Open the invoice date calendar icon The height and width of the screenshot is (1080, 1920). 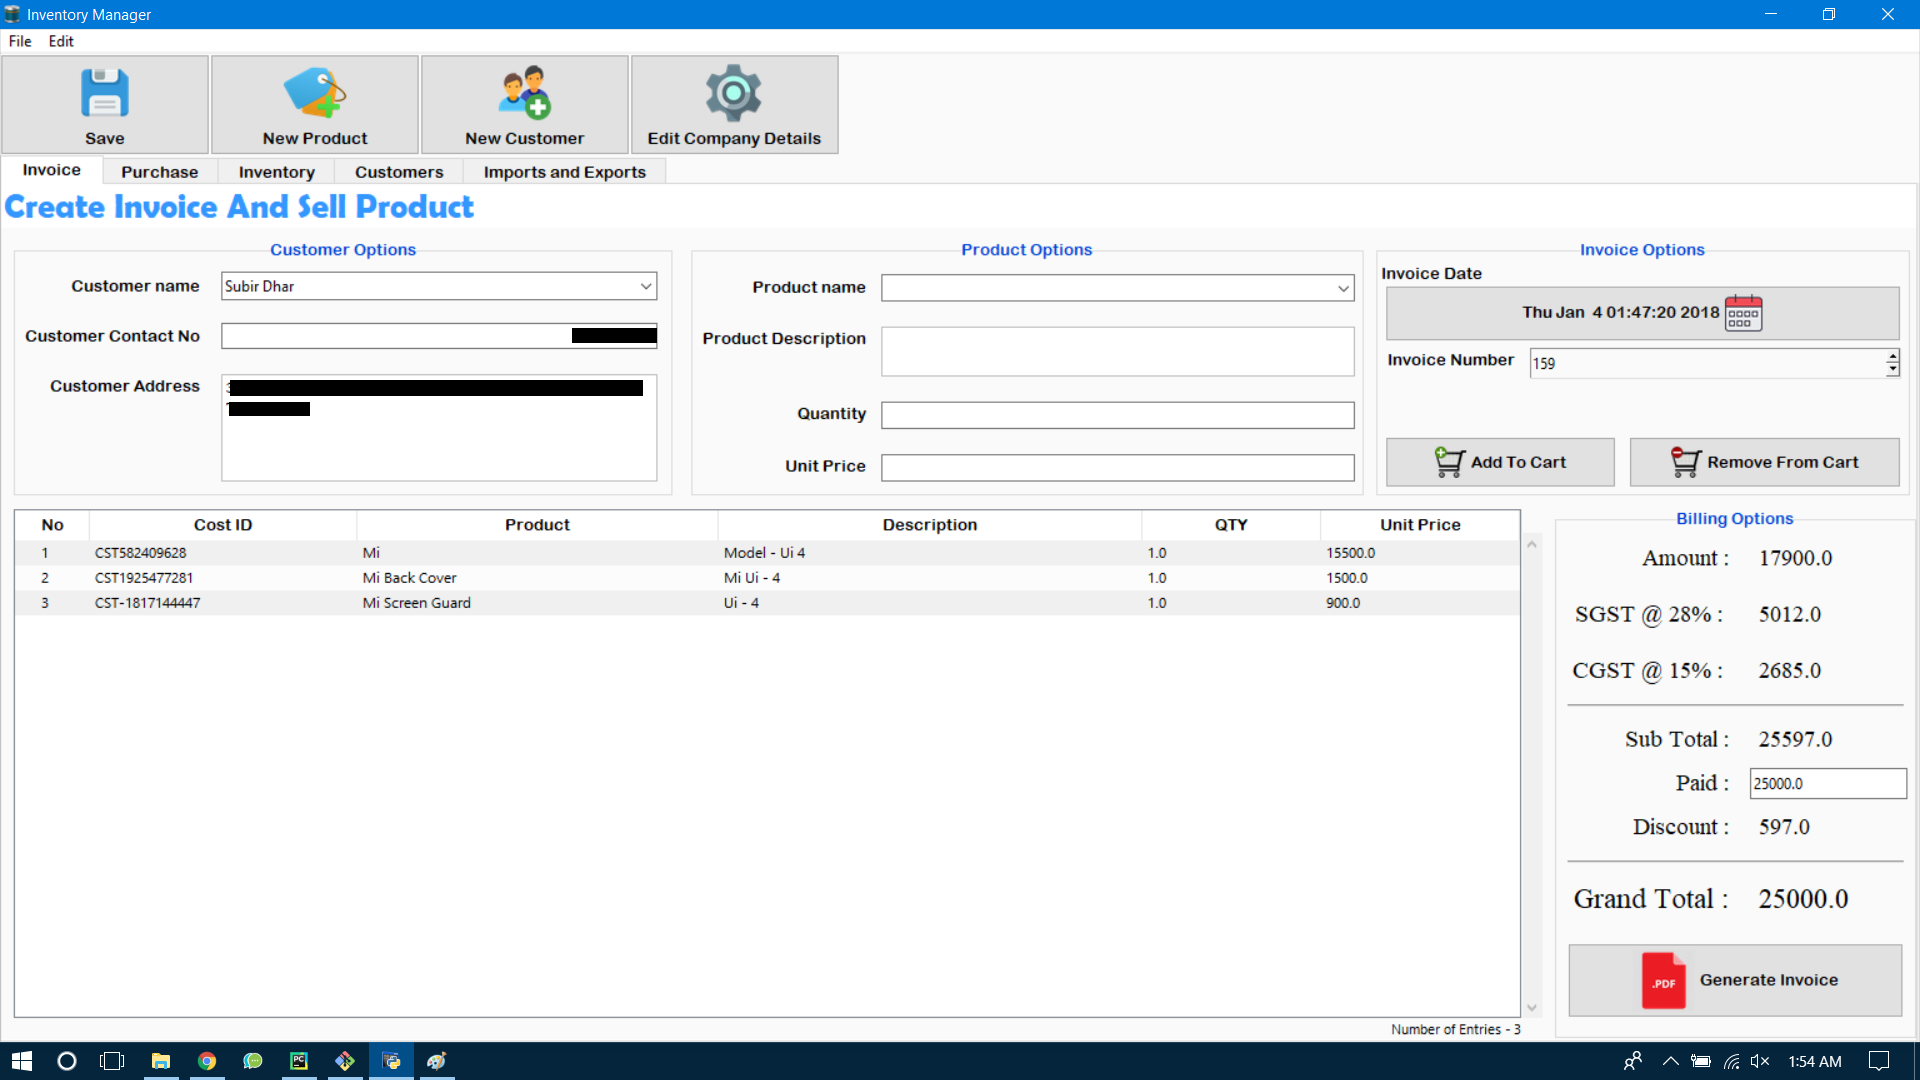pyautogui.click(x=1743, y=313)
